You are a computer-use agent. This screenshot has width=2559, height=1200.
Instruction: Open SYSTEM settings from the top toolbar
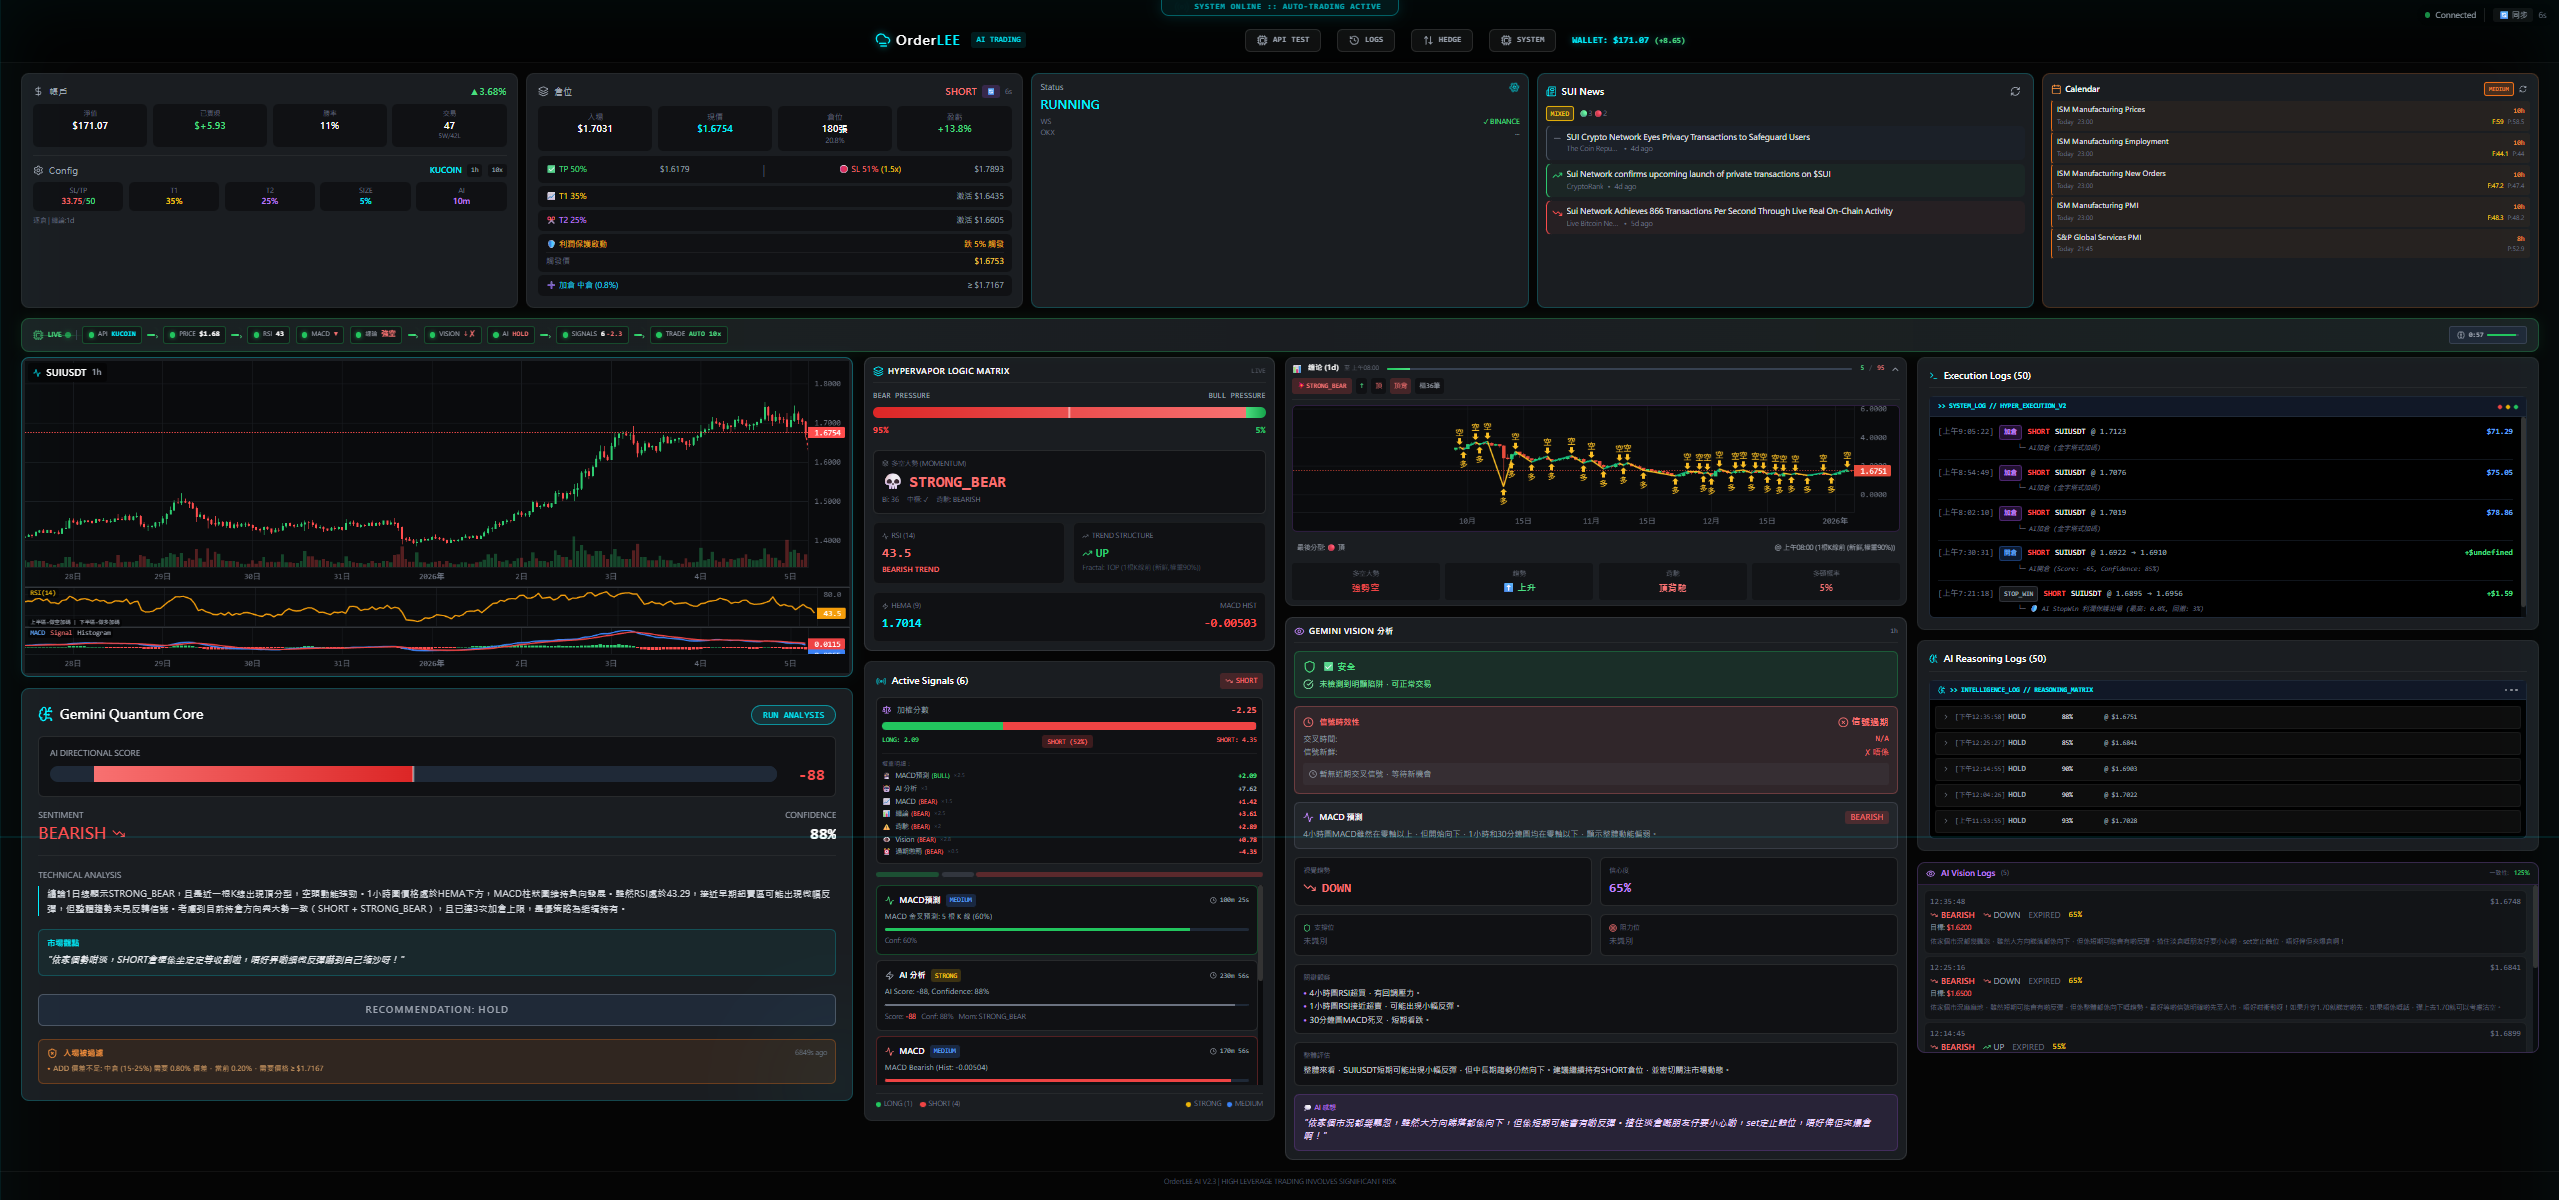click(1521, 40)
